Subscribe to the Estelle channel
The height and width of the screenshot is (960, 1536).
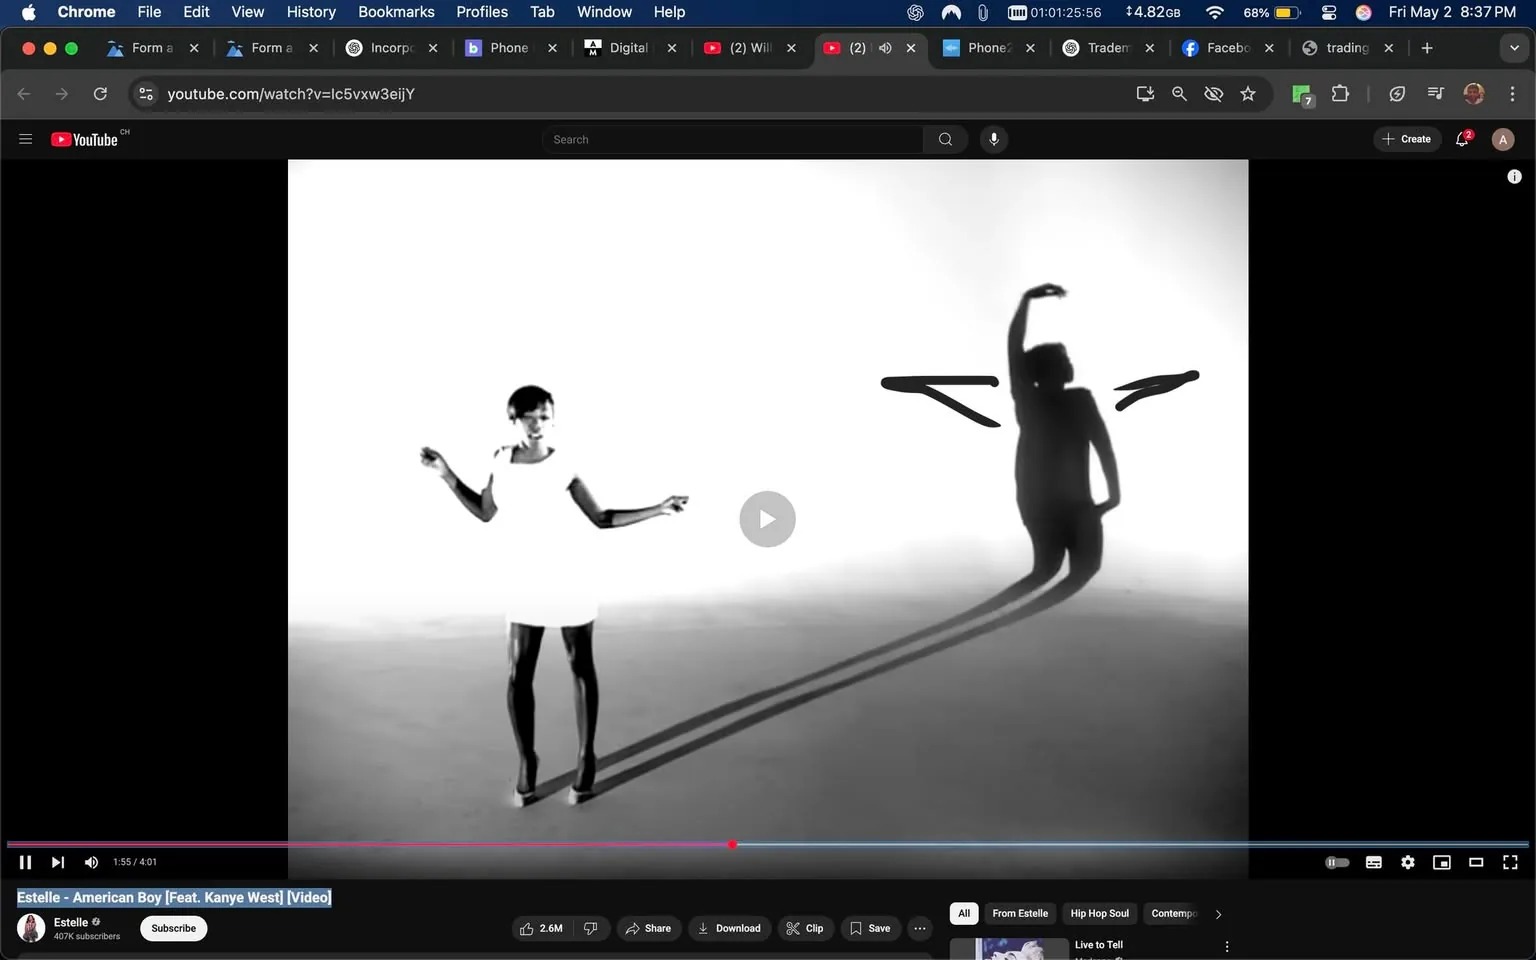click(x=173, y=928)
